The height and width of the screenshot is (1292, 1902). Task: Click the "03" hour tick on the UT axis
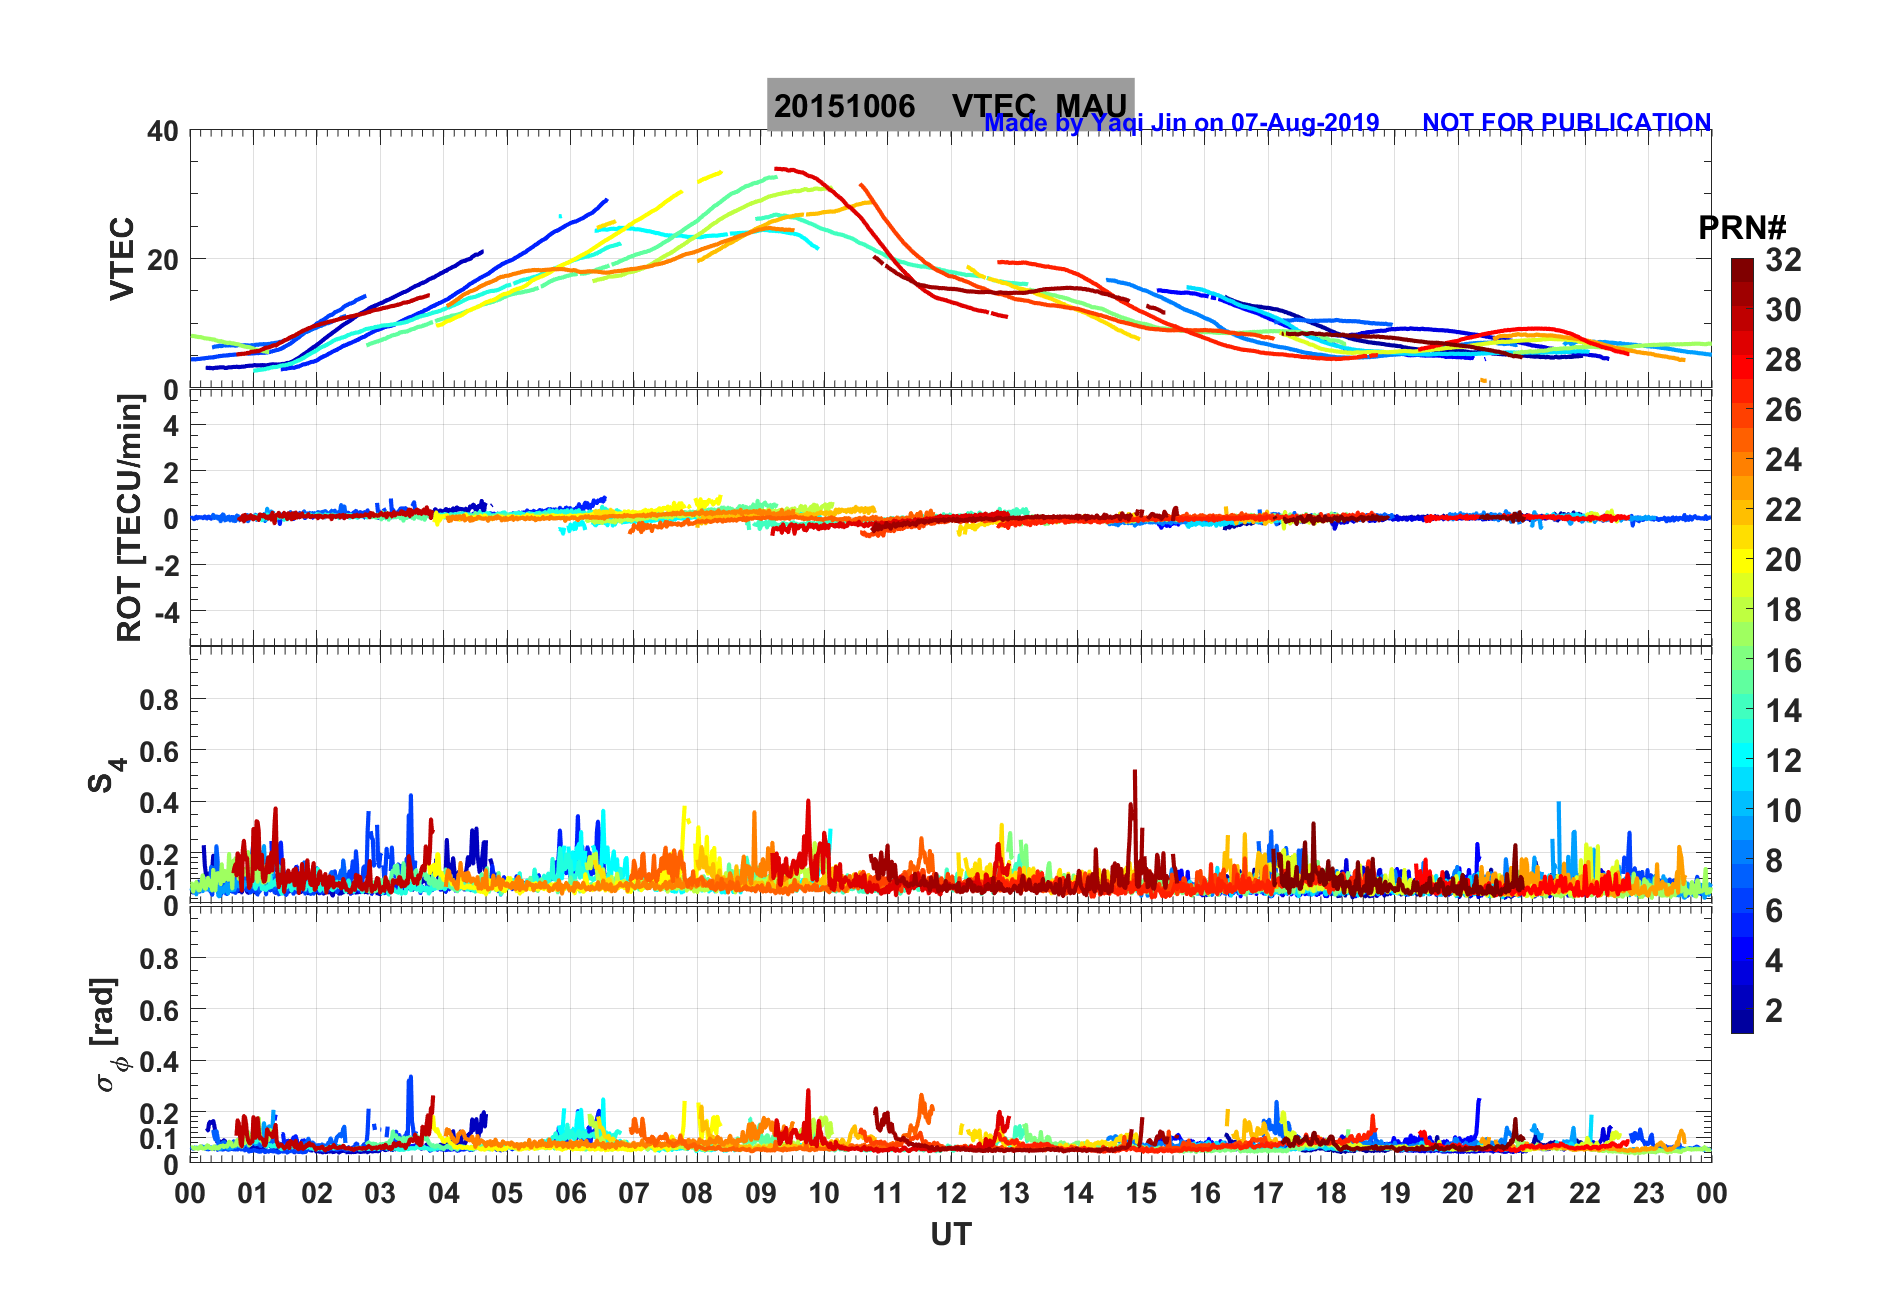pyautogui.click(x=380, y=1193)
